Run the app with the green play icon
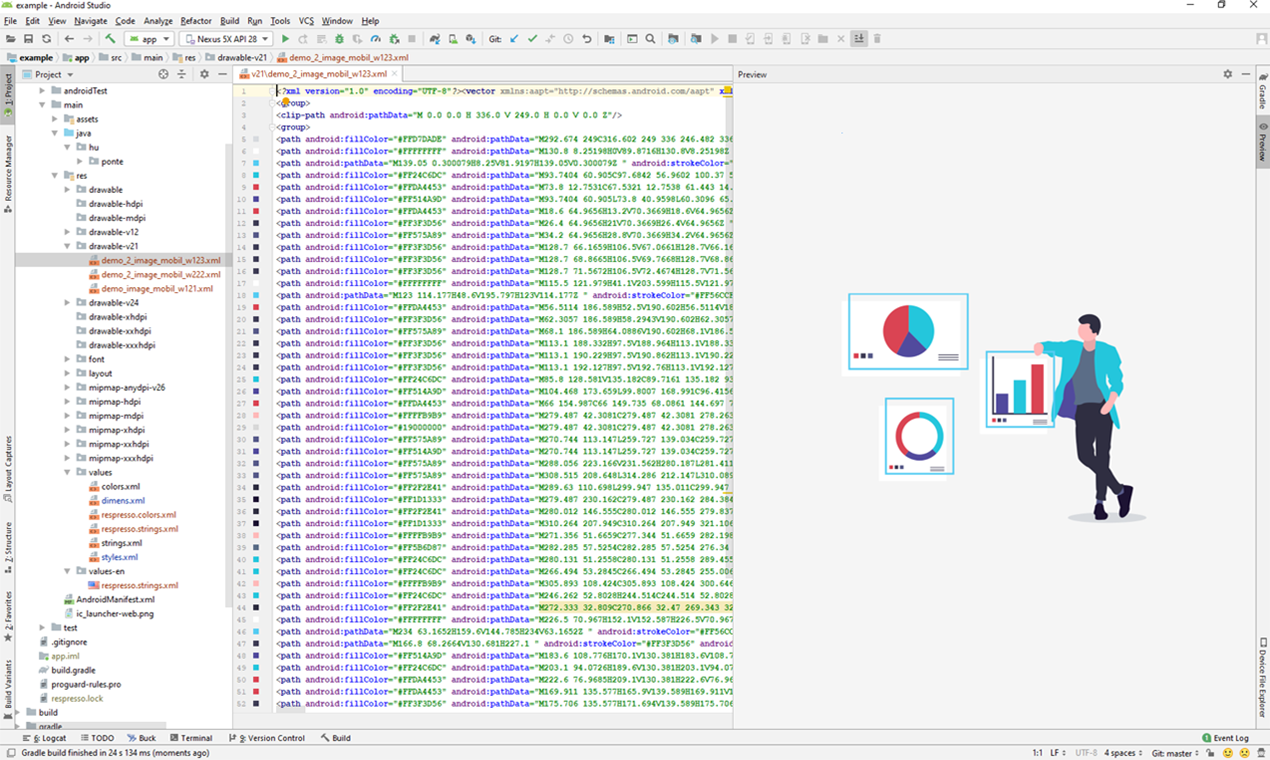The image size is (1270, 760). [285, 39]
